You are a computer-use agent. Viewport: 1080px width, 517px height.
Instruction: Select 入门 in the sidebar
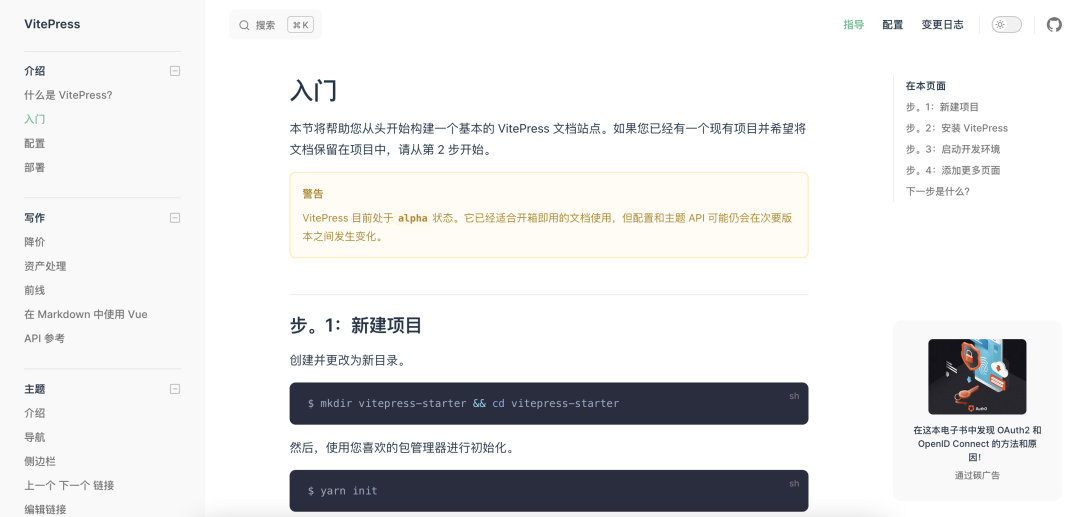(34, 119)
